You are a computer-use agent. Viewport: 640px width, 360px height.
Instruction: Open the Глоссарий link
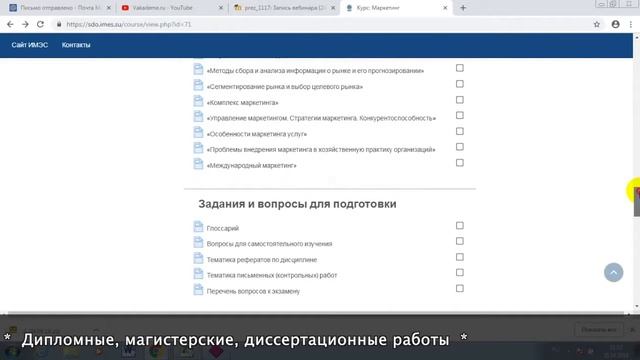223,228
